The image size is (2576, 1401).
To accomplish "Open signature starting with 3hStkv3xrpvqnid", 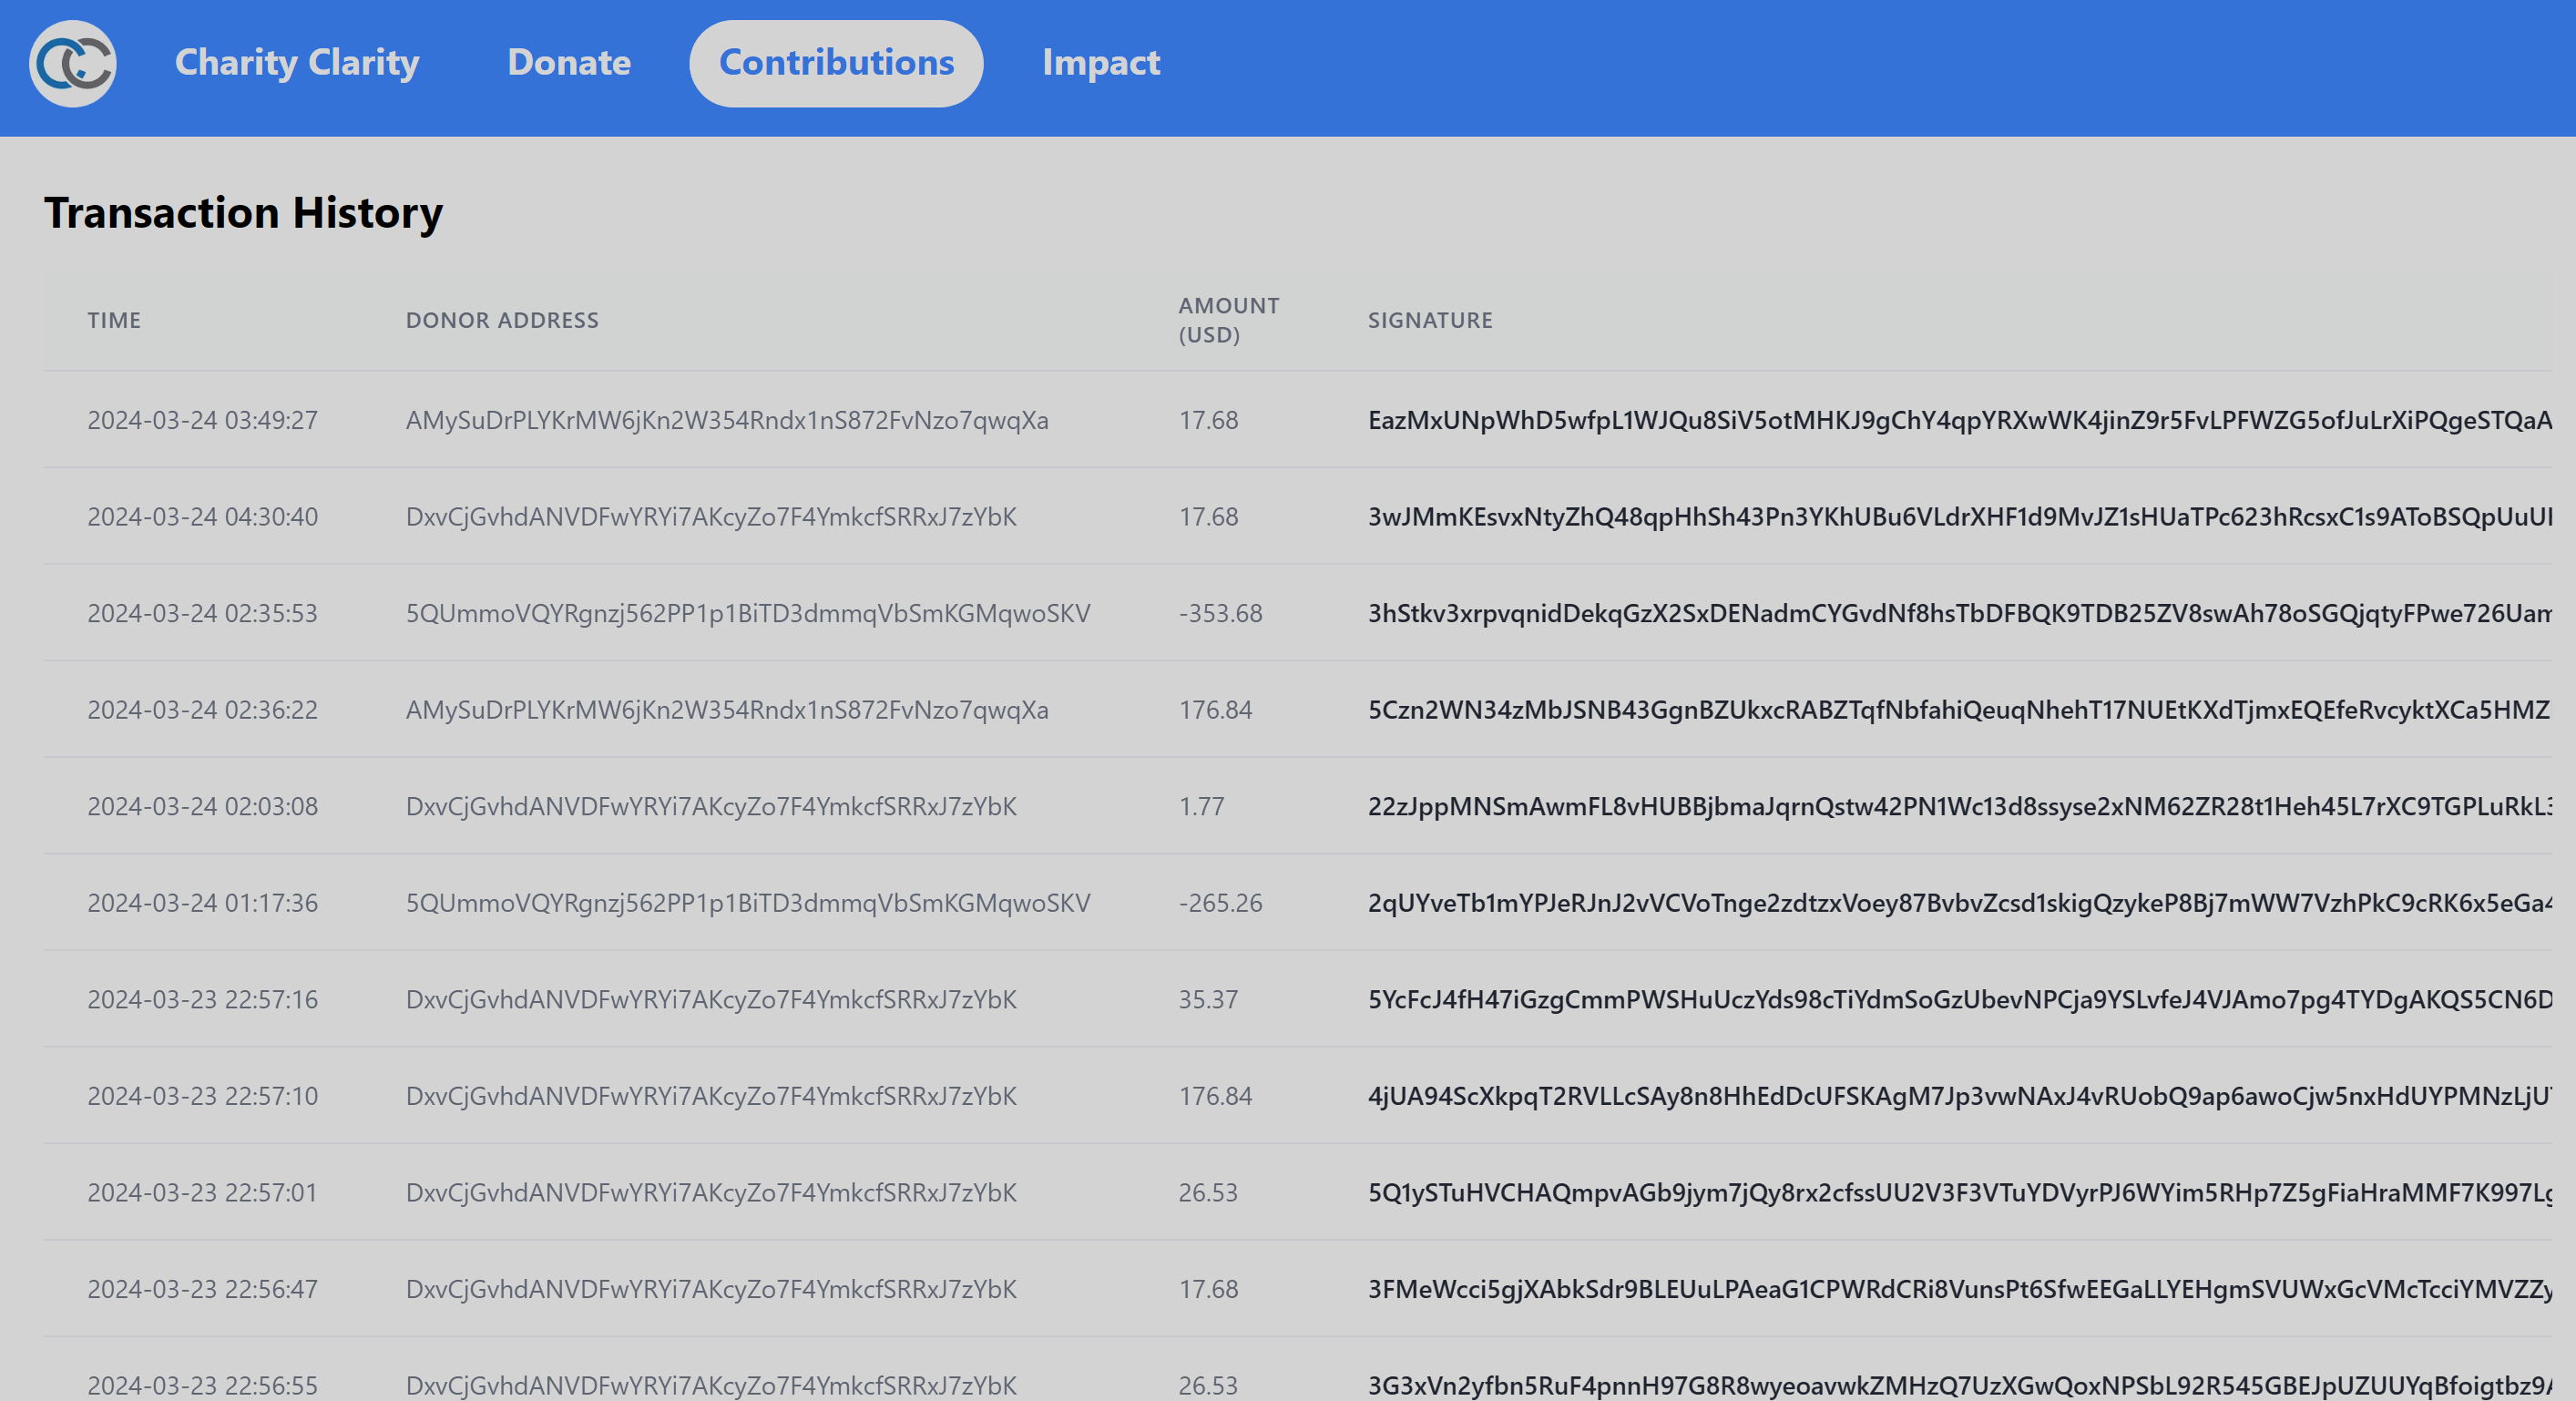I will pos(1958,613).
